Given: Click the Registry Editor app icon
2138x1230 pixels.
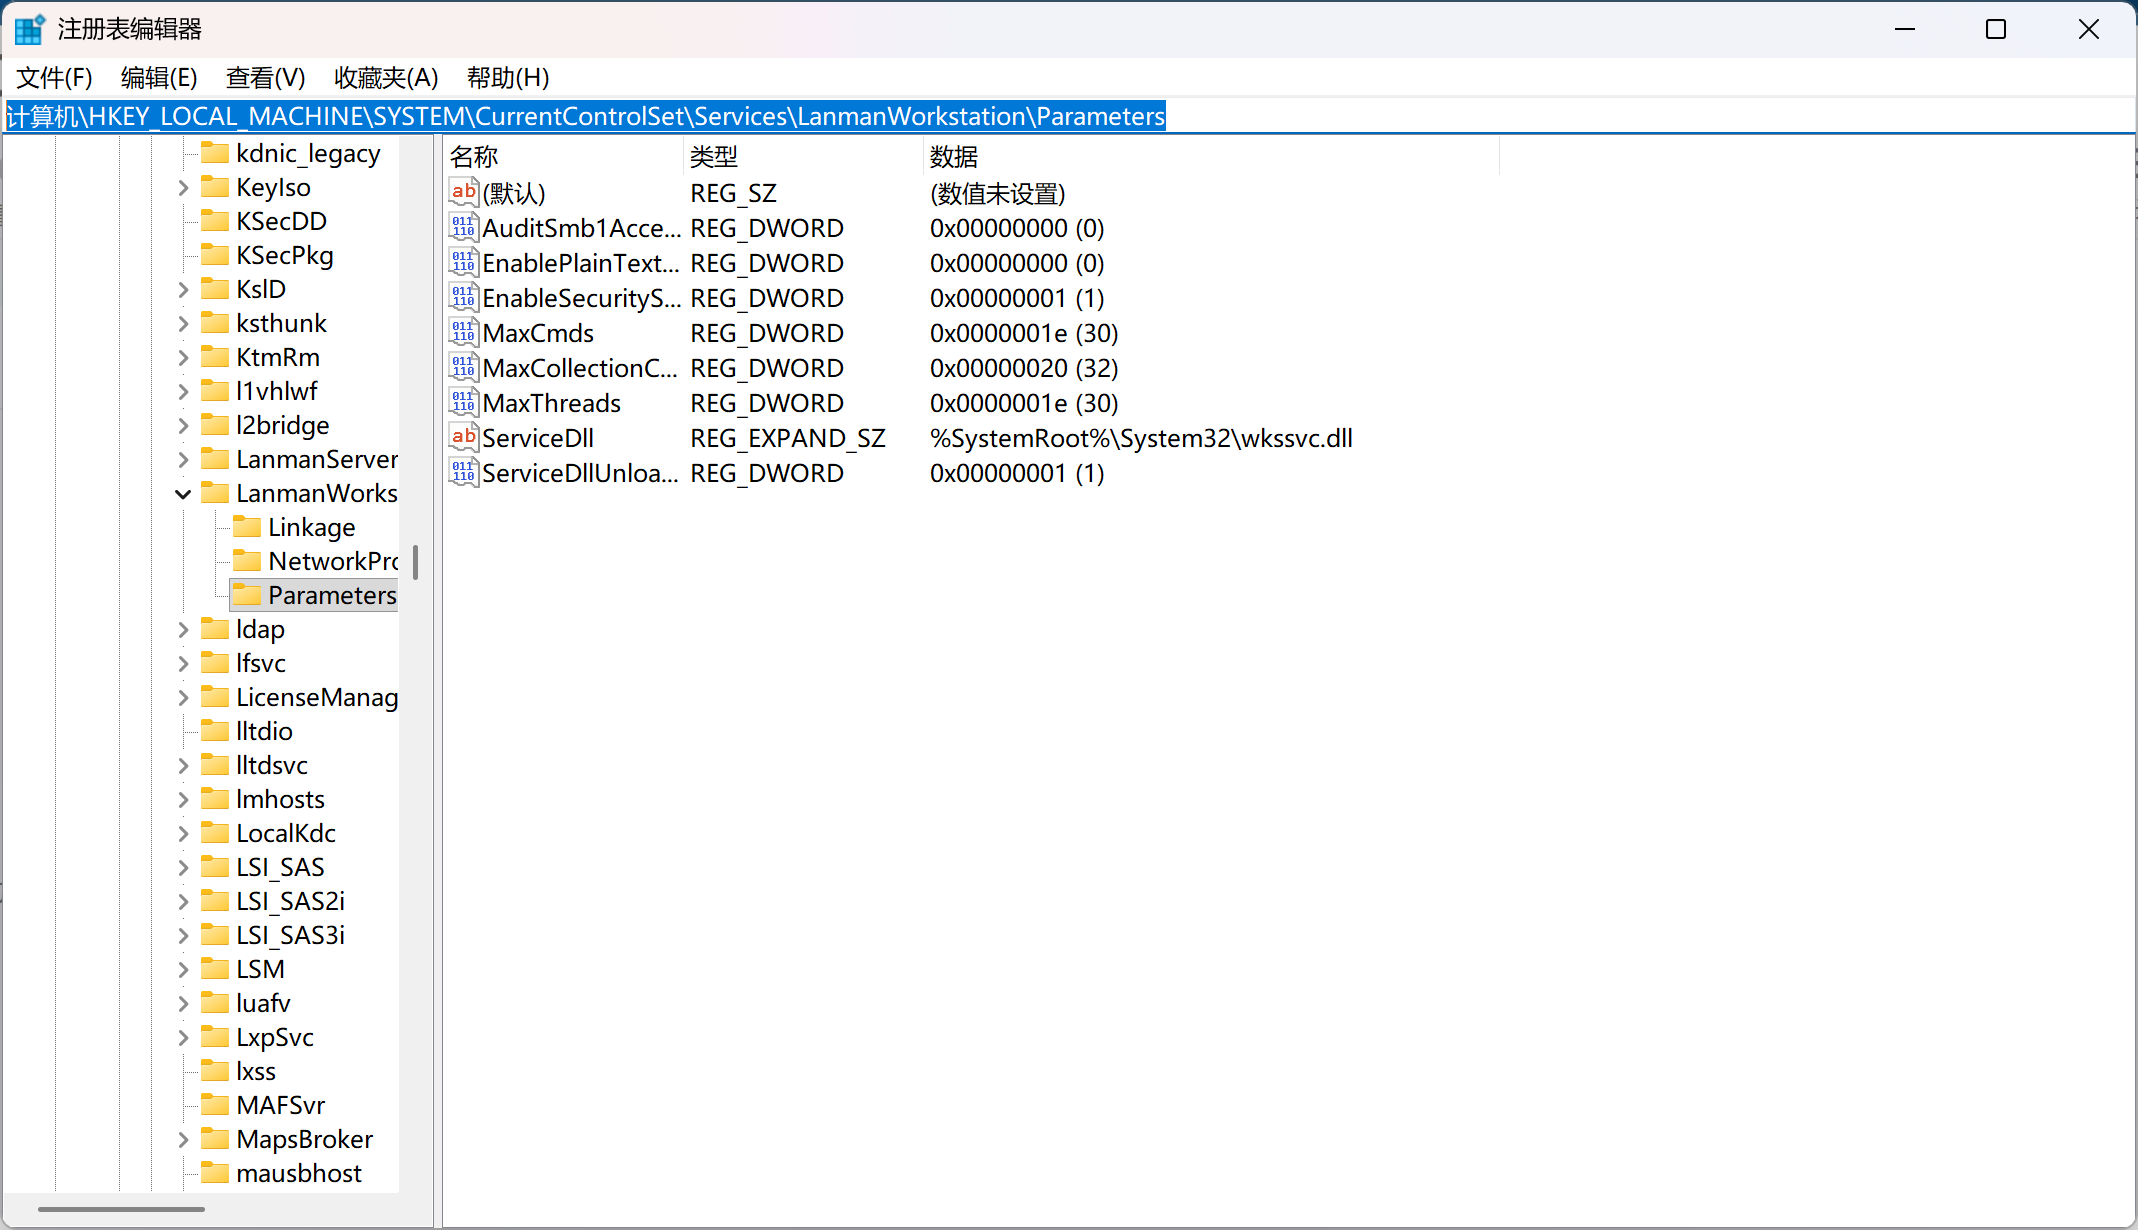Looking at the screenshot, I should [x=29, y=29].
